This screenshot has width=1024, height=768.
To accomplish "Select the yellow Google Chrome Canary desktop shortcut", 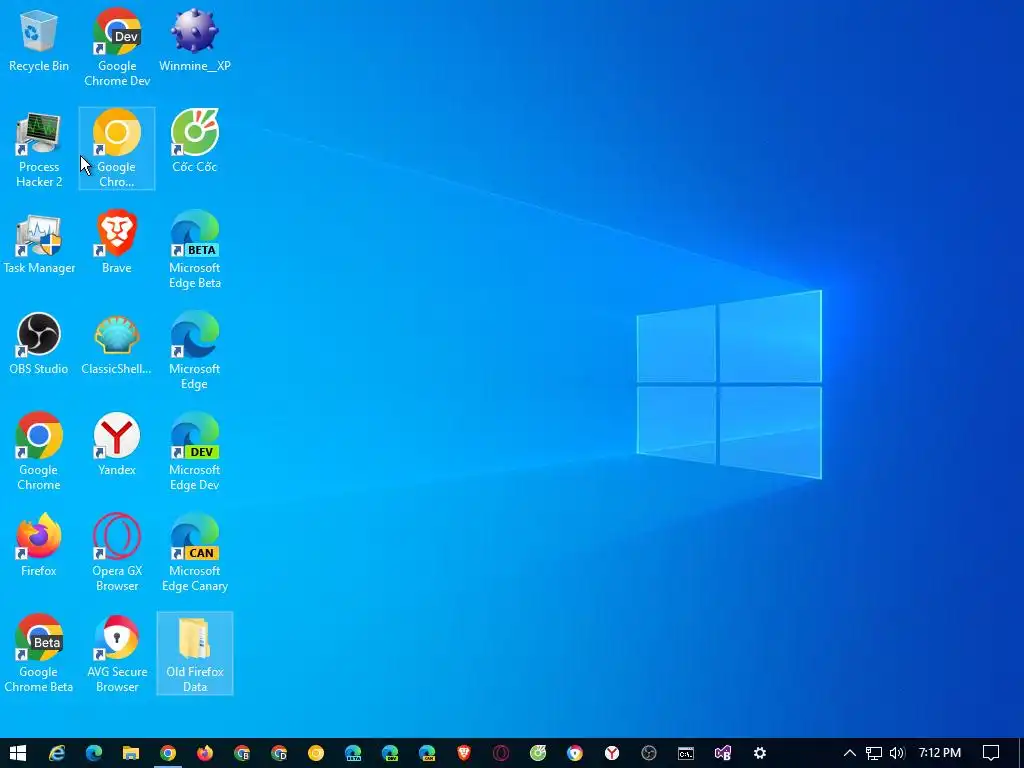I will click(x=117, y=149).
